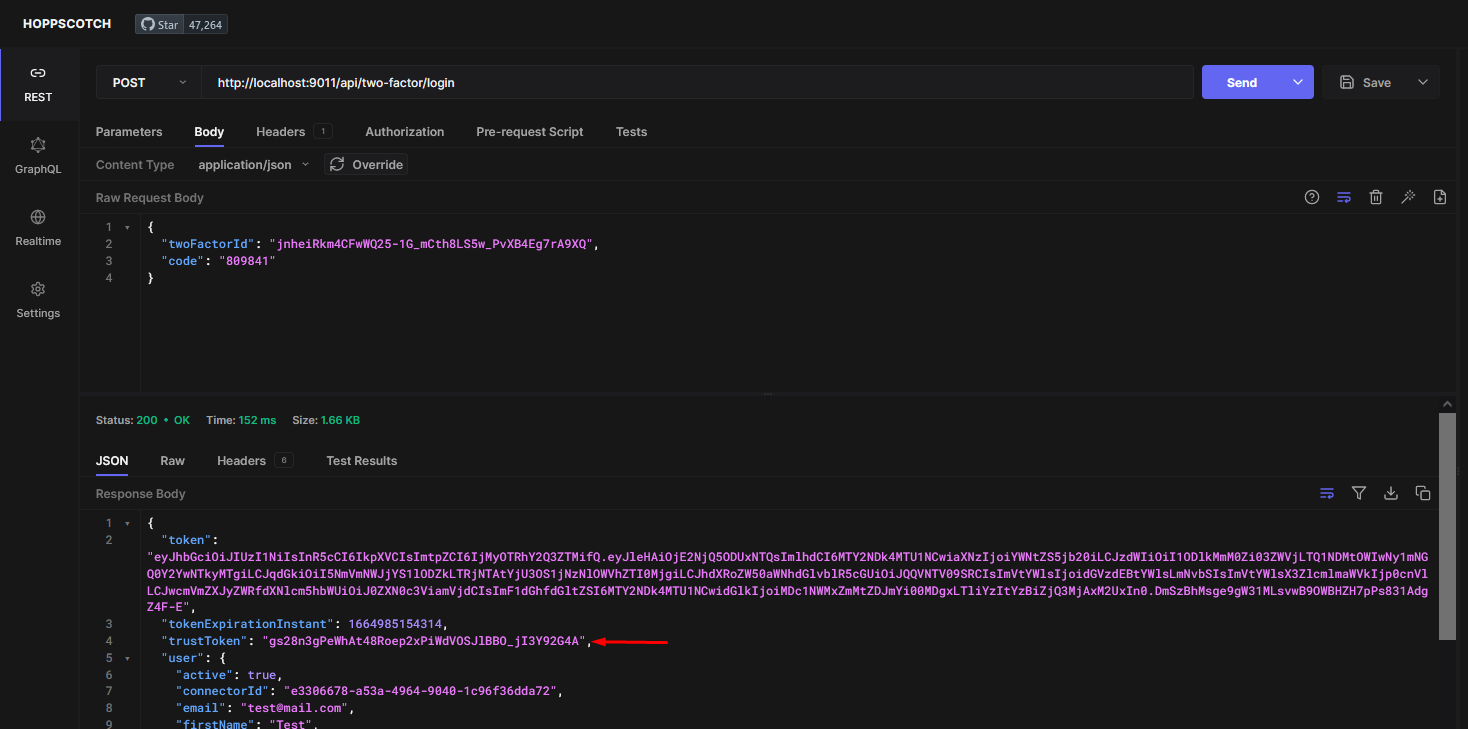Collapse request body JSON at line 1
Image resolution: width=1468 pixels, height=729 pixels.
[127, 227]
